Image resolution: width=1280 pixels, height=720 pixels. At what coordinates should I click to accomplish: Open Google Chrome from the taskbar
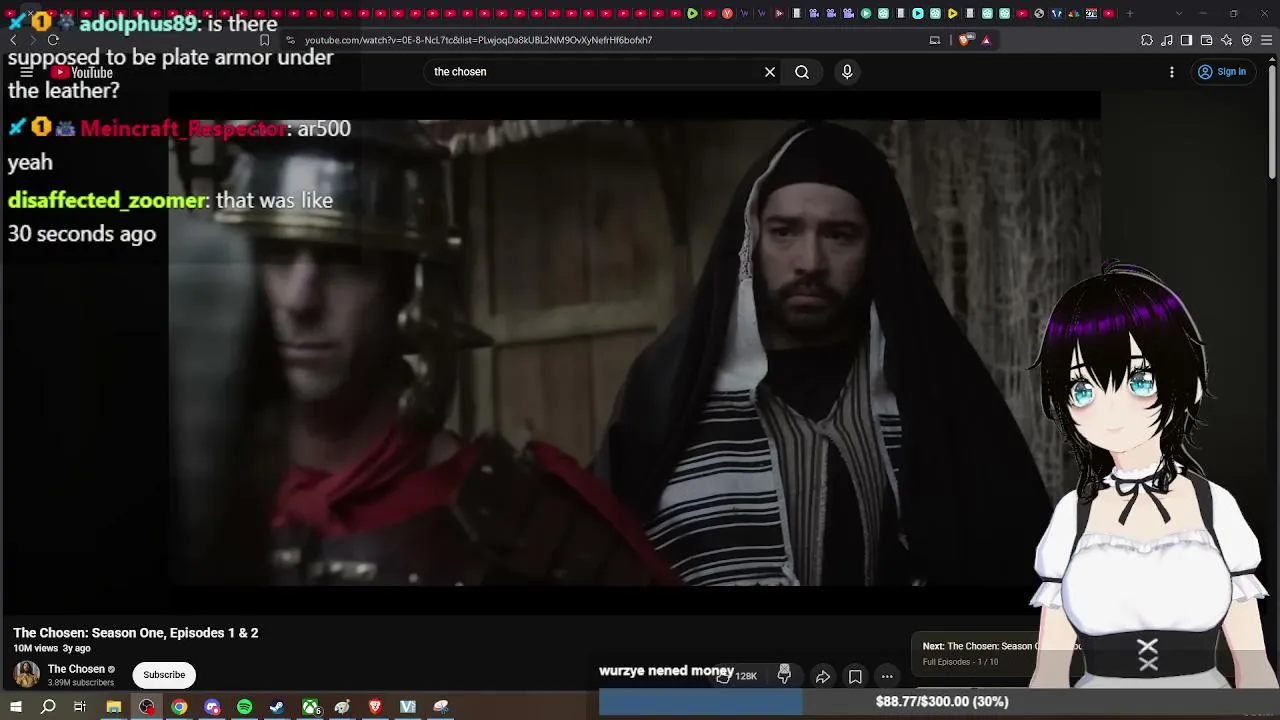coord(179,707)
